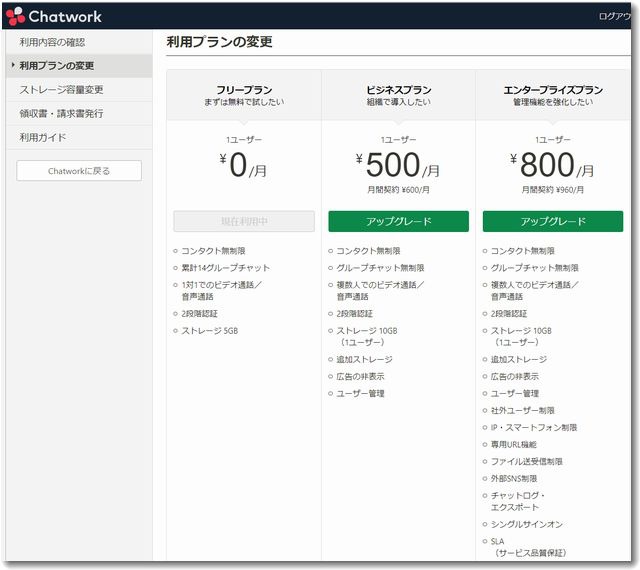
Task: Click the greyed-out 現在利用中 button
Action: coord(244,222)
